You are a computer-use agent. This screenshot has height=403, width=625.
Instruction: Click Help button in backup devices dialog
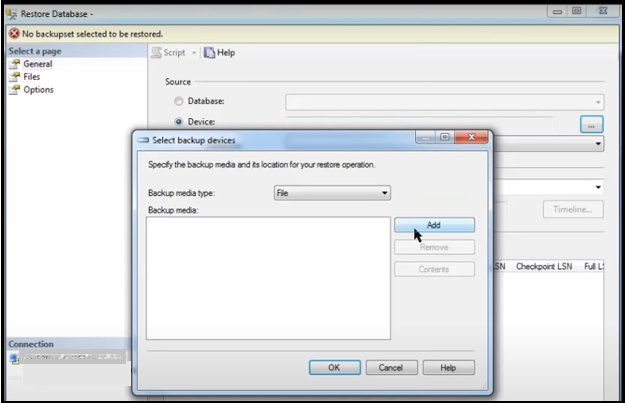[447, 367]
